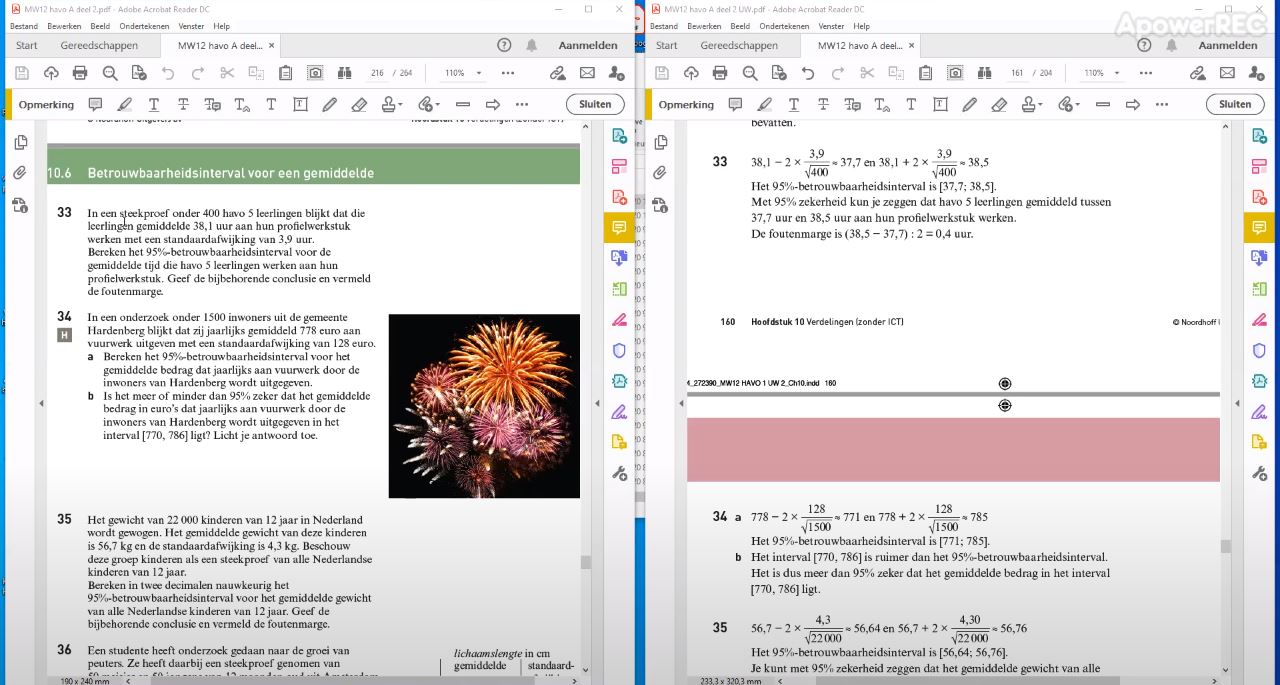
Task: Select highlighter tool in left window
Action: point(124,104)
